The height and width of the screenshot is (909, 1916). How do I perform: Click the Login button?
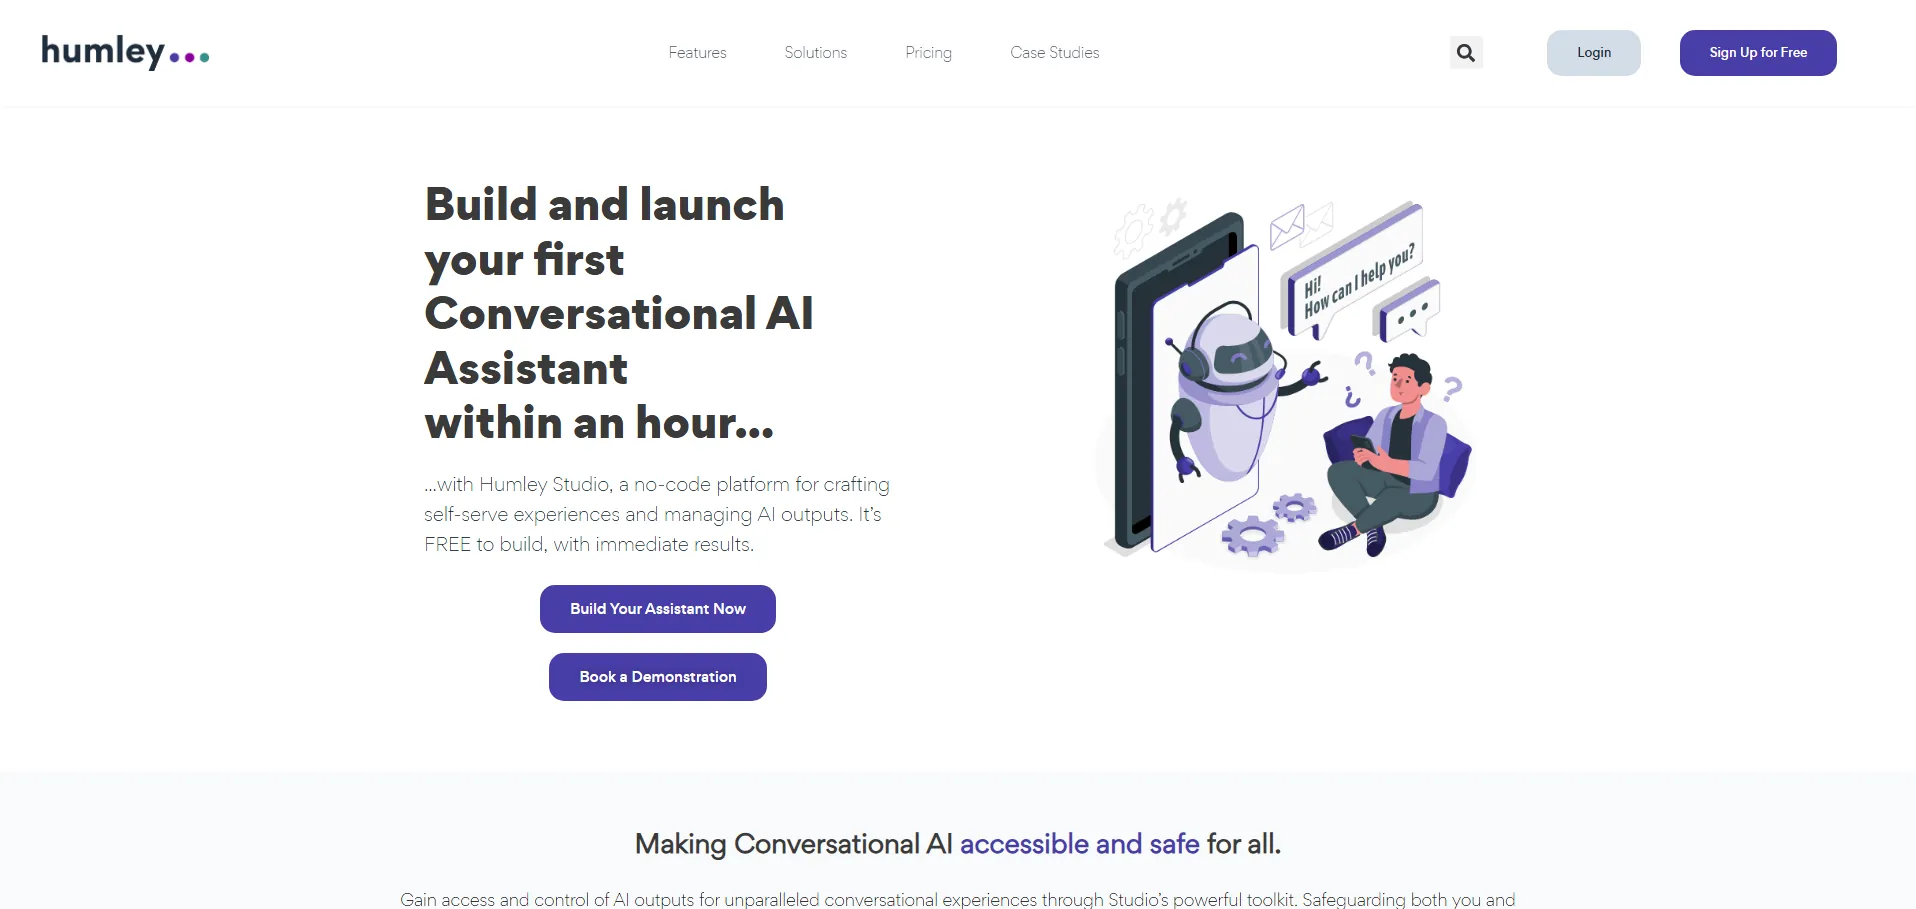pyautogui.click(x=1594, y=53)
